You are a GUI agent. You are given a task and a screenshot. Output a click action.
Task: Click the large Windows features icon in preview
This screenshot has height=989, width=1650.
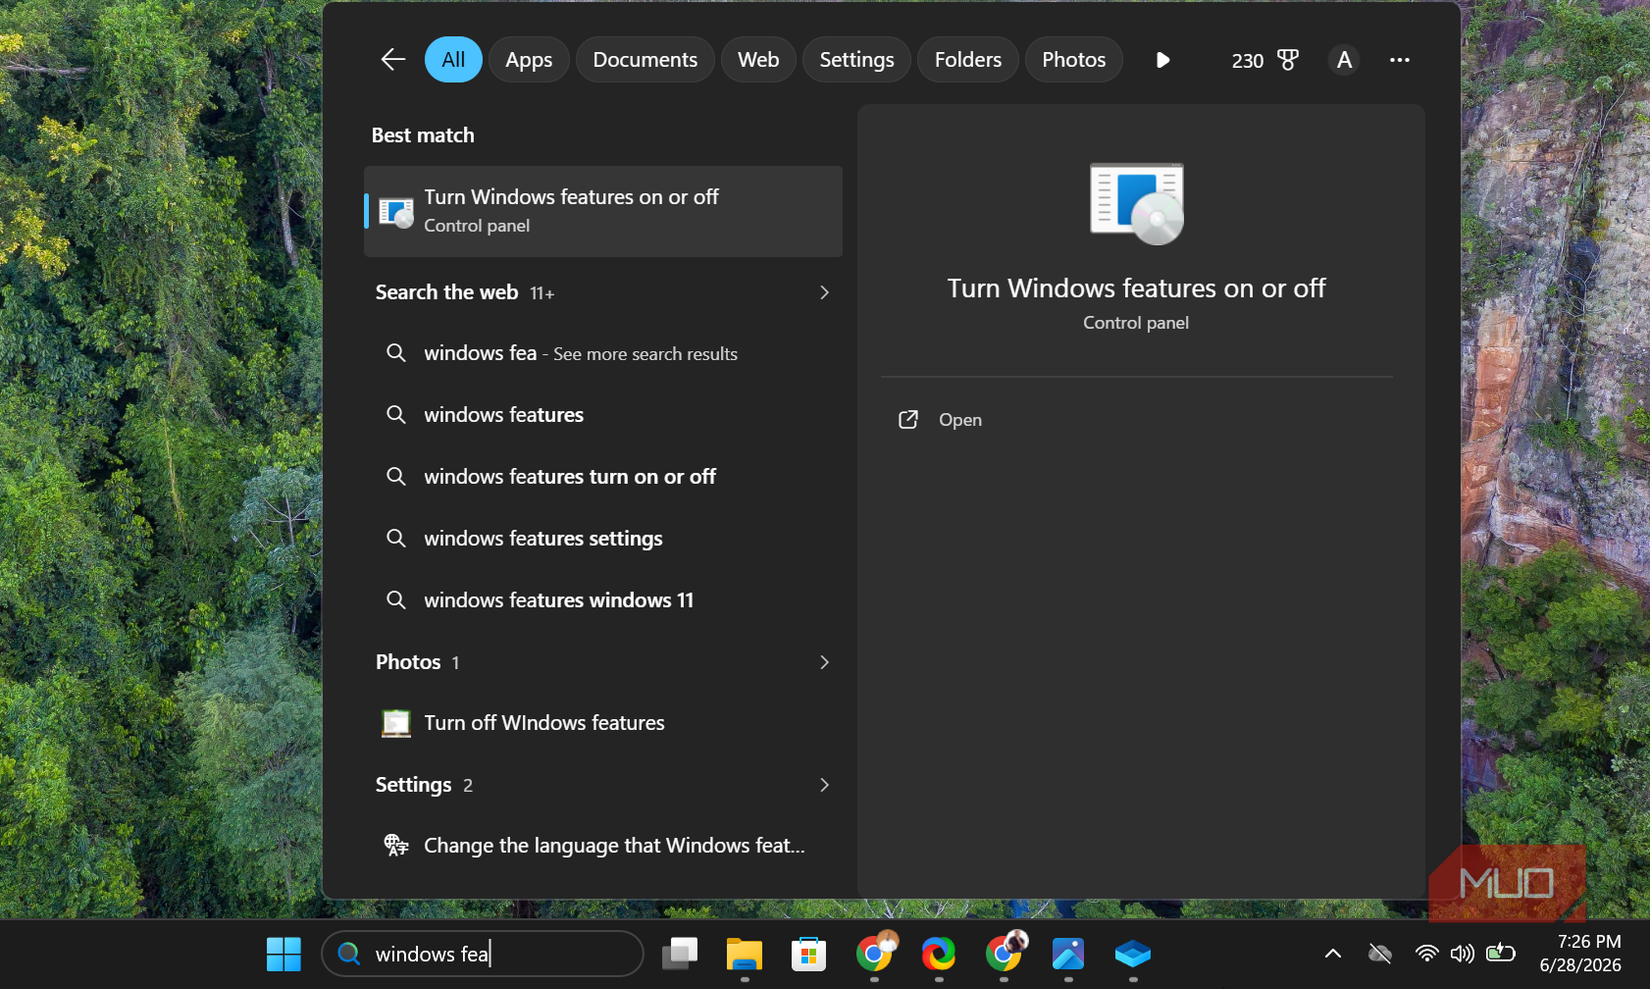coord(1136,203)
